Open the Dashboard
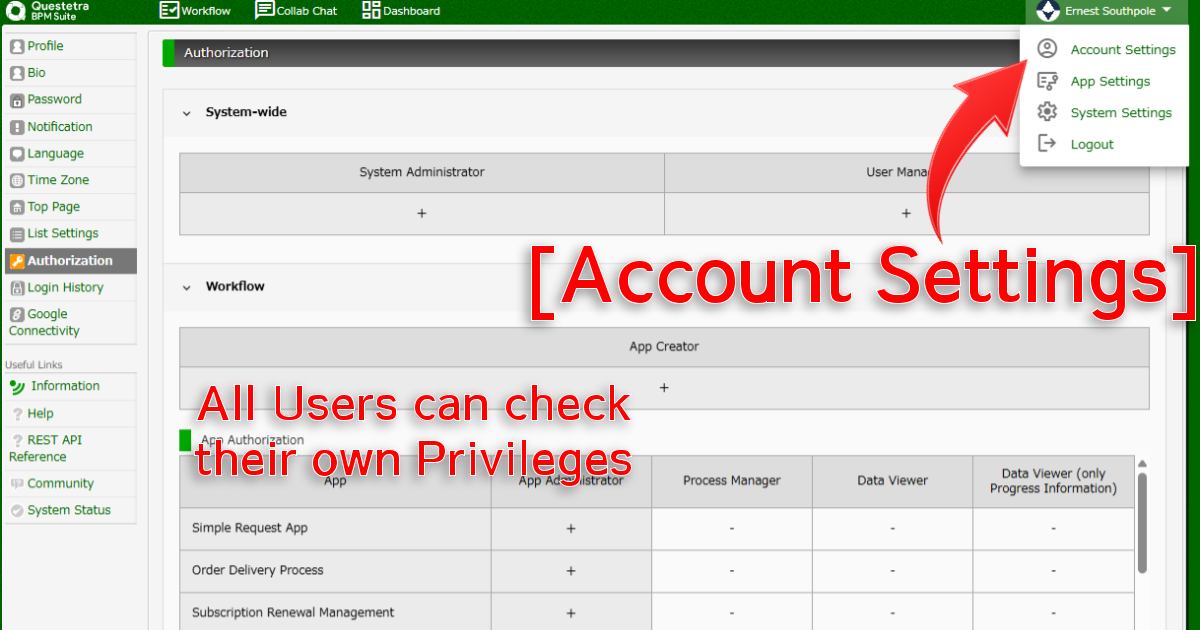This screenshot has height=630, width=1200. (x=400, y=11)
